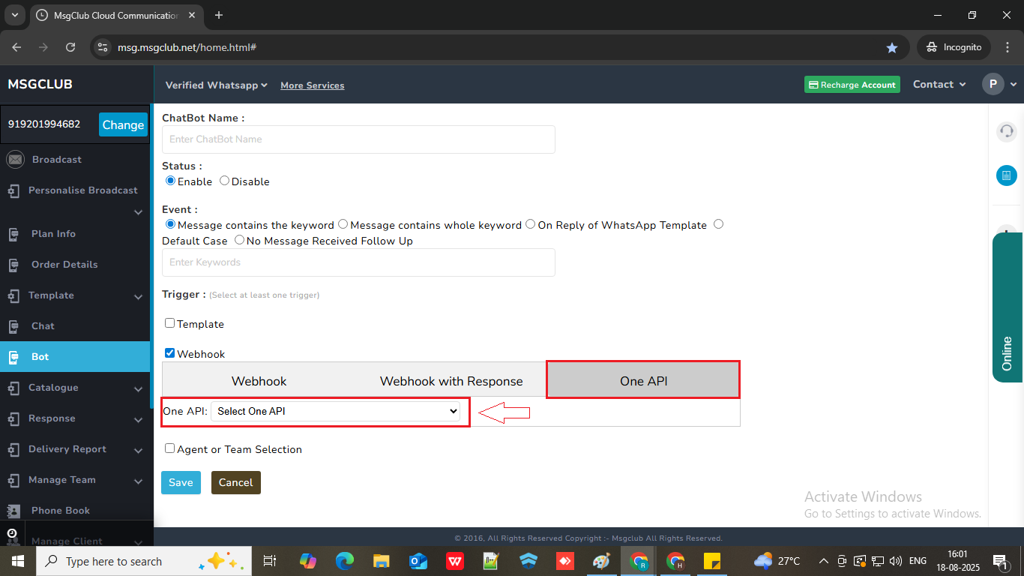Click the Phone Book sidebar icon

click(14, 511)
